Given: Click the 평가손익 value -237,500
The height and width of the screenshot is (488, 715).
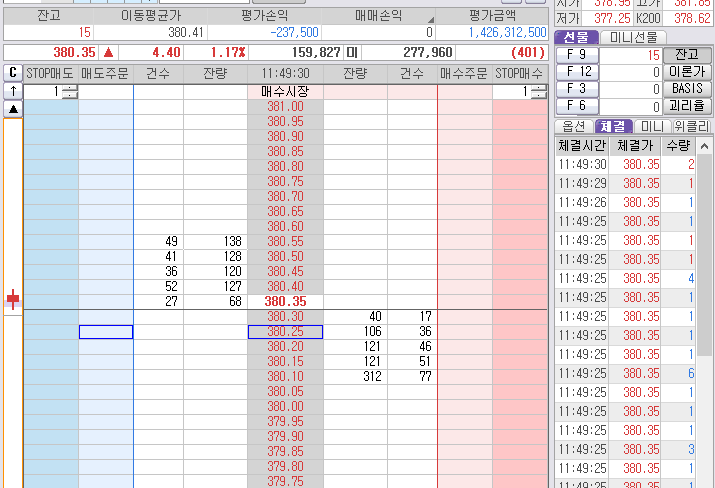Looking at the screenshot, I should coord(295,32).
